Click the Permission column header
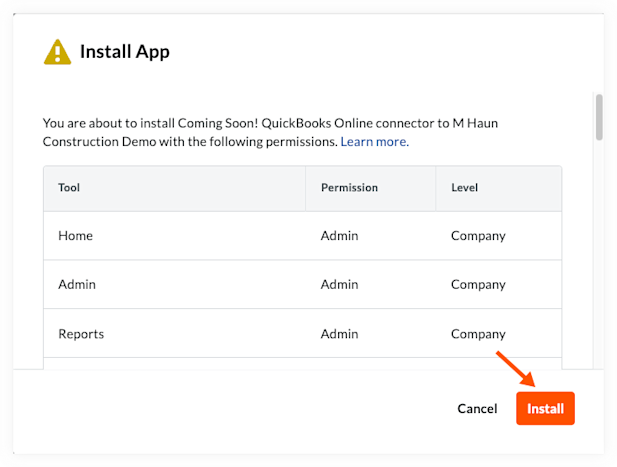The height and width of the screenshot is (467, 617). click(370, 188)
